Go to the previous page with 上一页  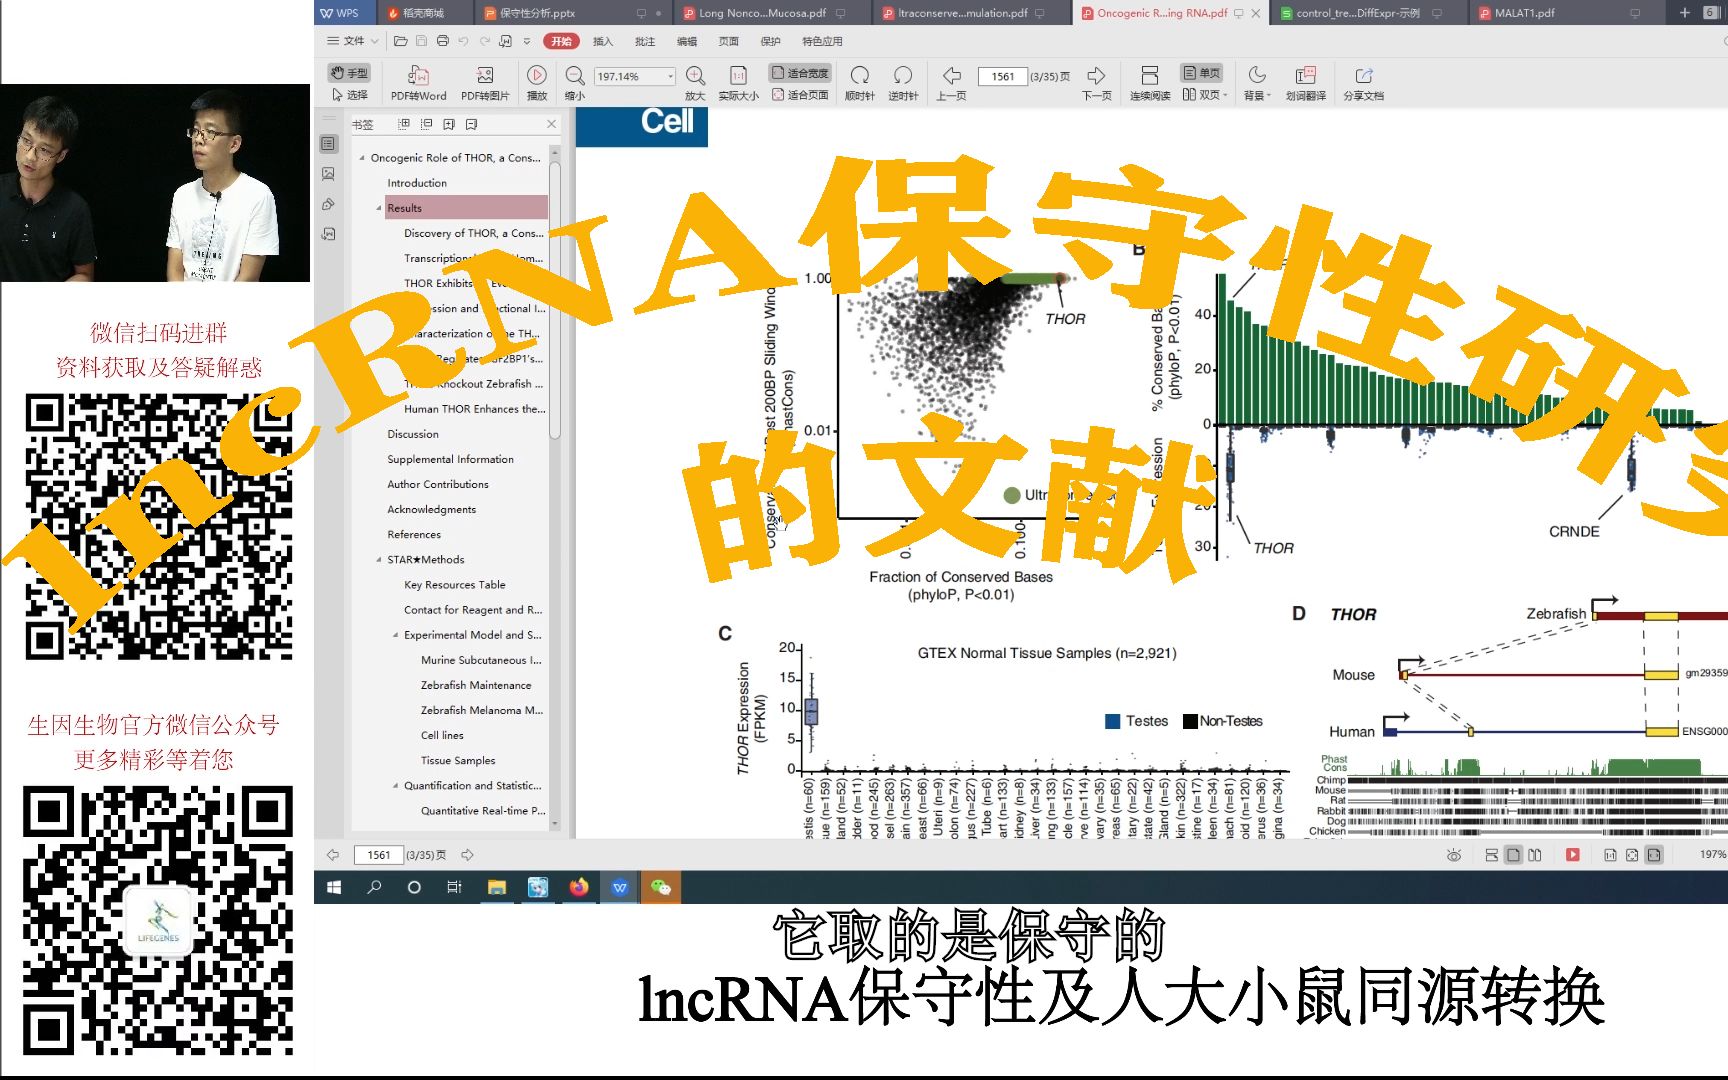(951, 84)
